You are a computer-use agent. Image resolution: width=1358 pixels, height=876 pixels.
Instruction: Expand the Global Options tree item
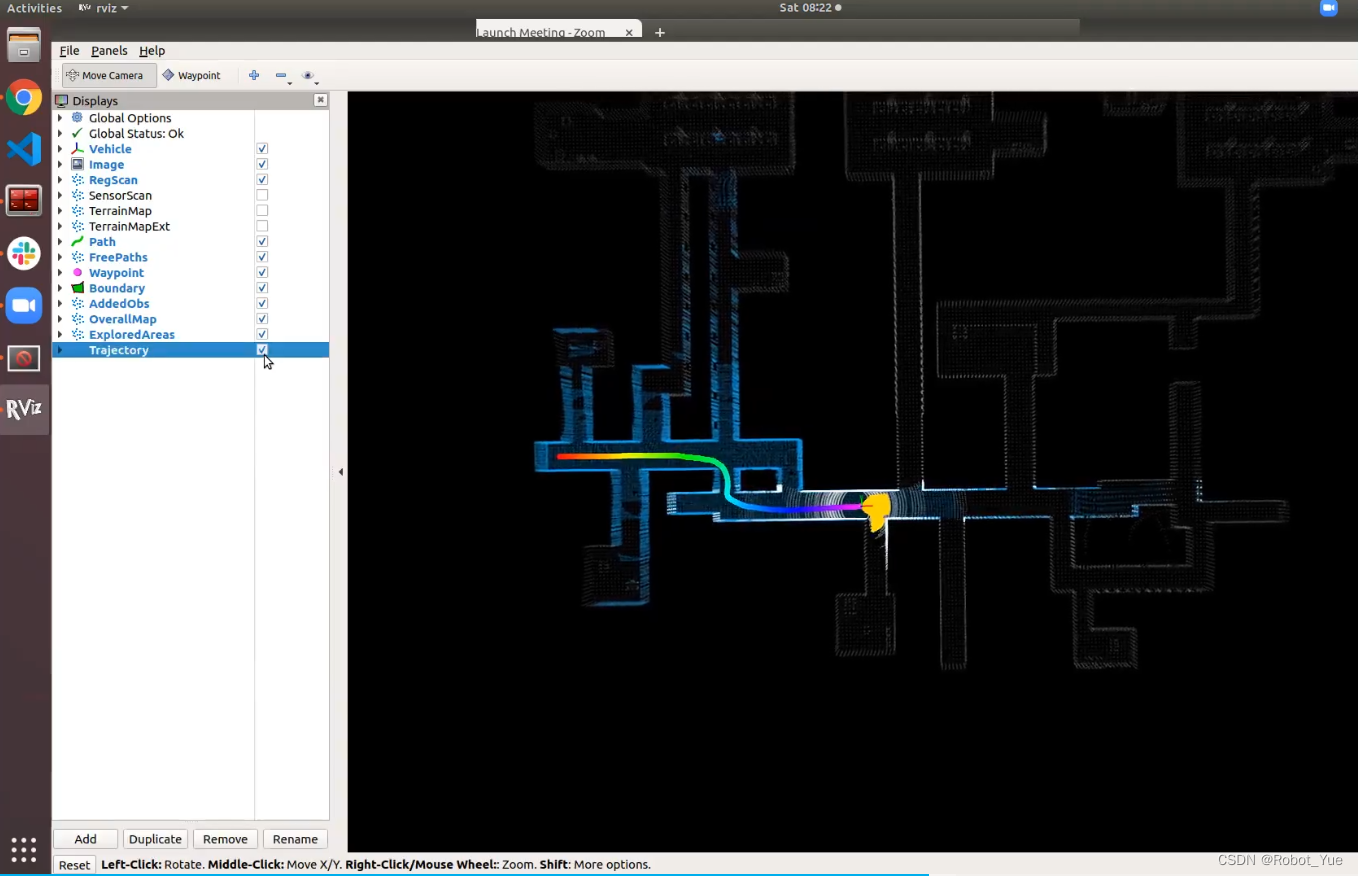coord(60,118)
